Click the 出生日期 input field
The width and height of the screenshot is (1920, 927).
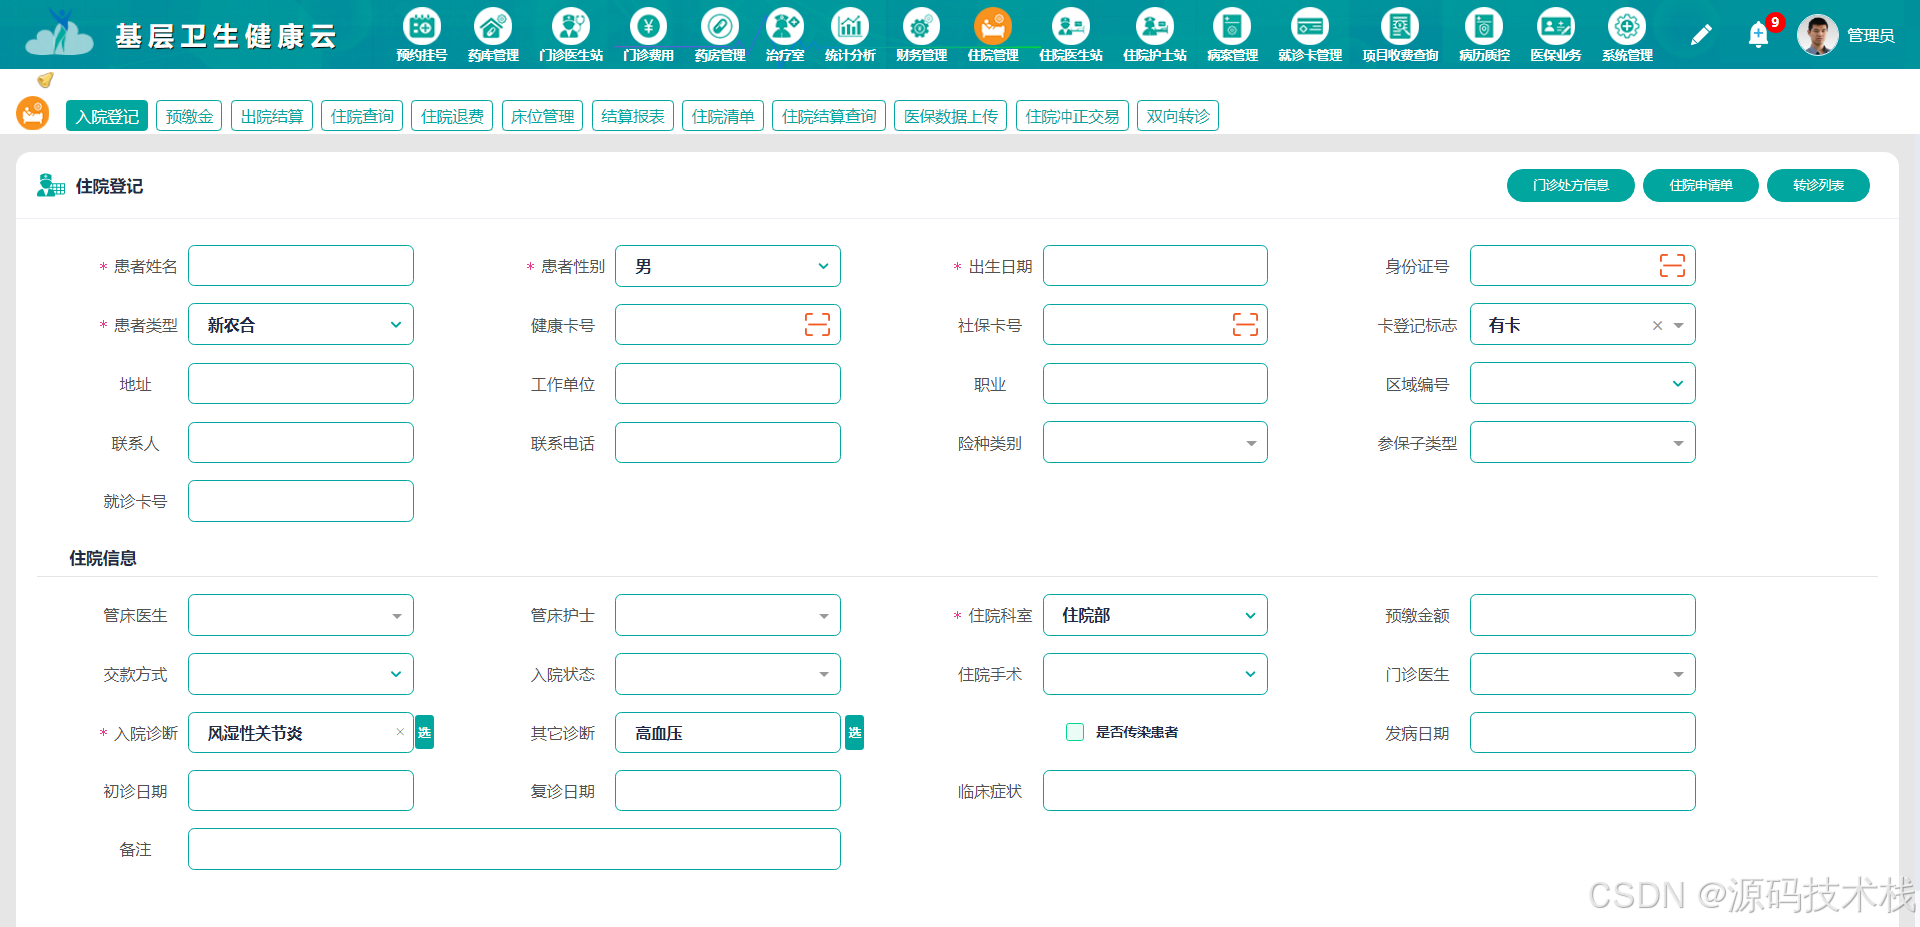pyautogui.click(x=1155, y=266)
